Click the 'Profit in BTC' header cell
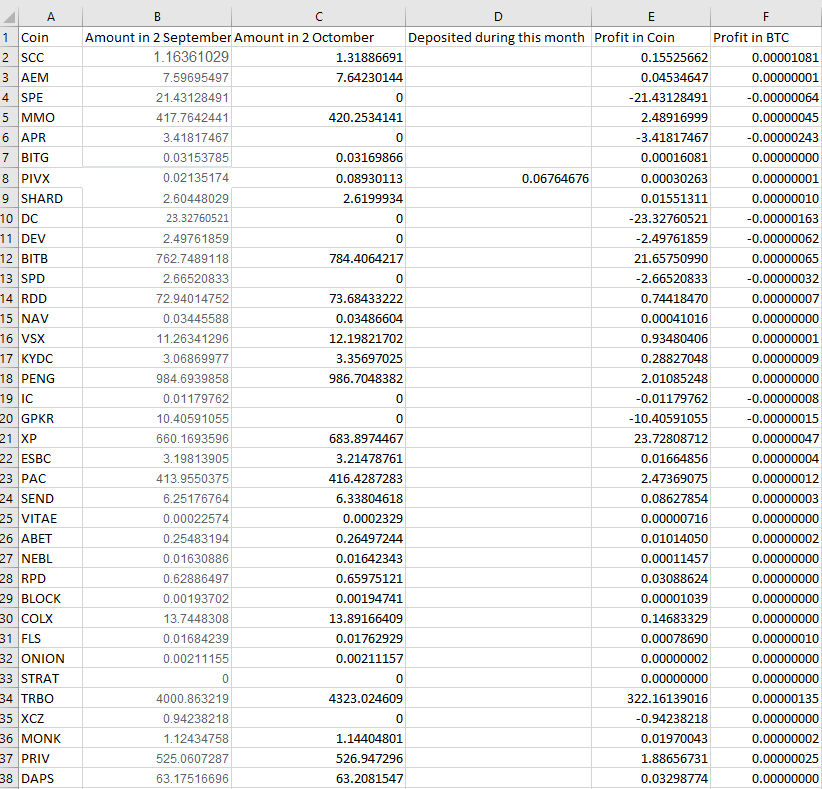The height and width of the screenshot is (789, 822). 766,37
